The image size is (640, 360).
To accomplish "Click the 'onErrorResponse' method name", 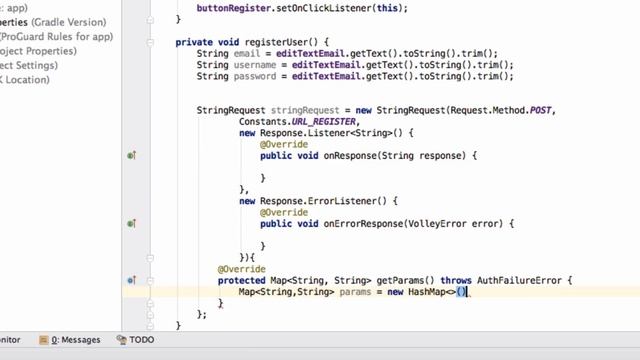I will click(x=363, y=224).
